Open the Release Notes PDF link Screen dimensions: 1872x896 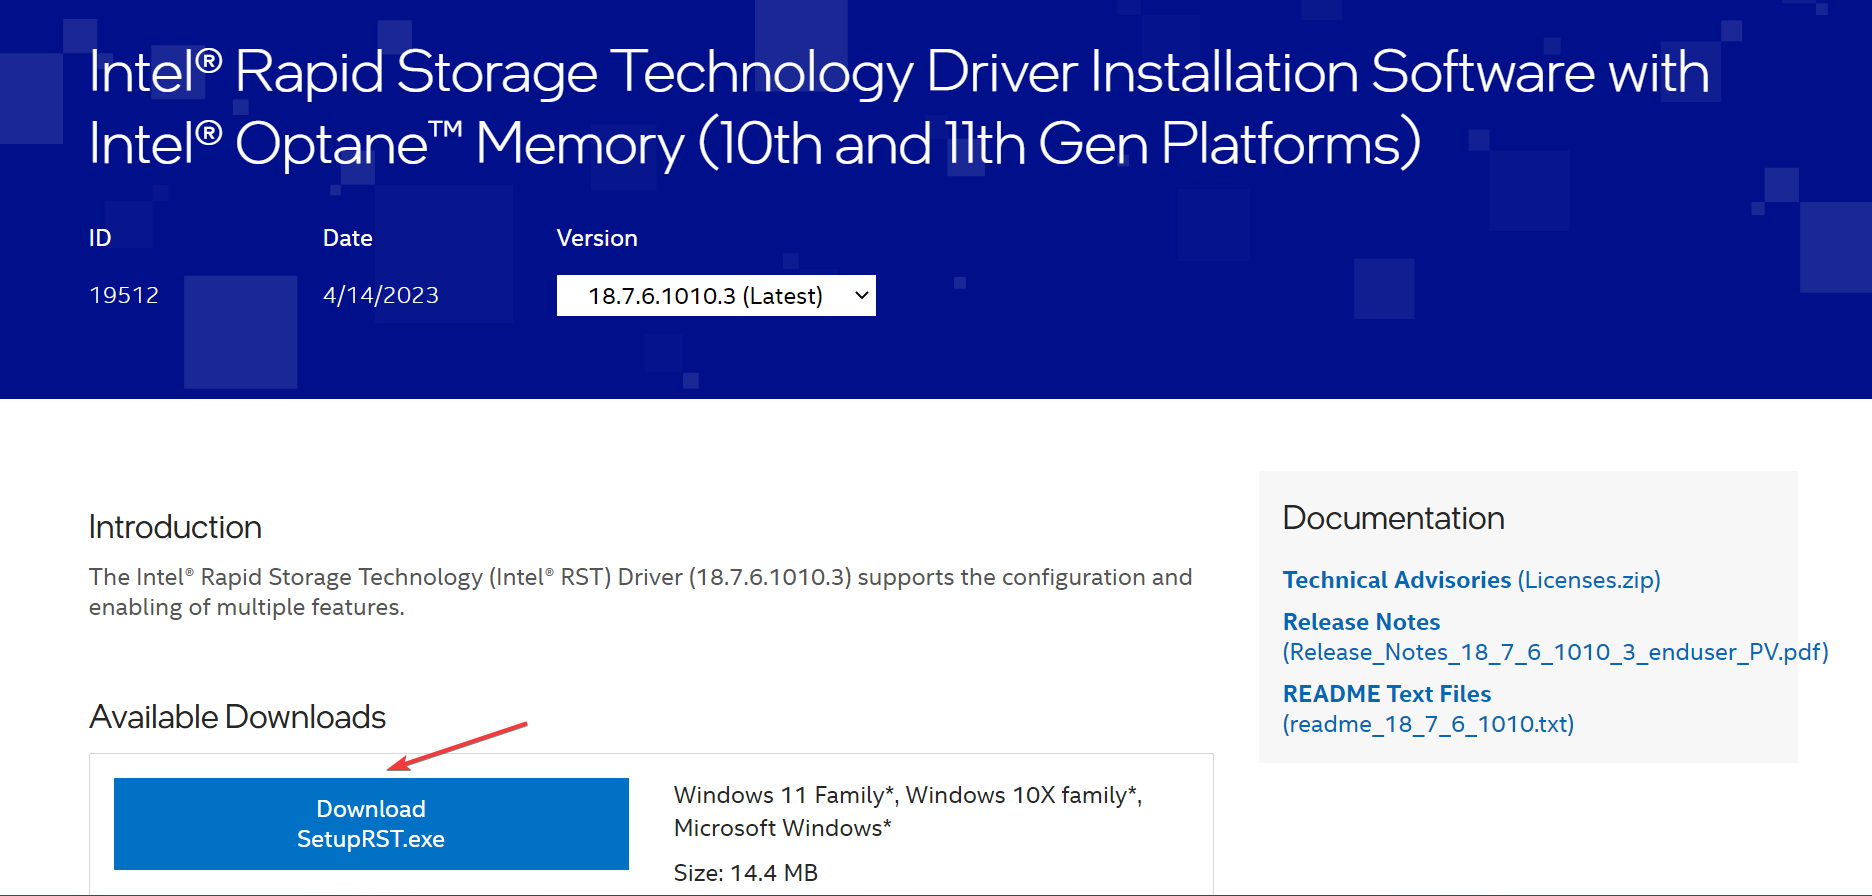pyautogui.click(x=1555, y=637)
